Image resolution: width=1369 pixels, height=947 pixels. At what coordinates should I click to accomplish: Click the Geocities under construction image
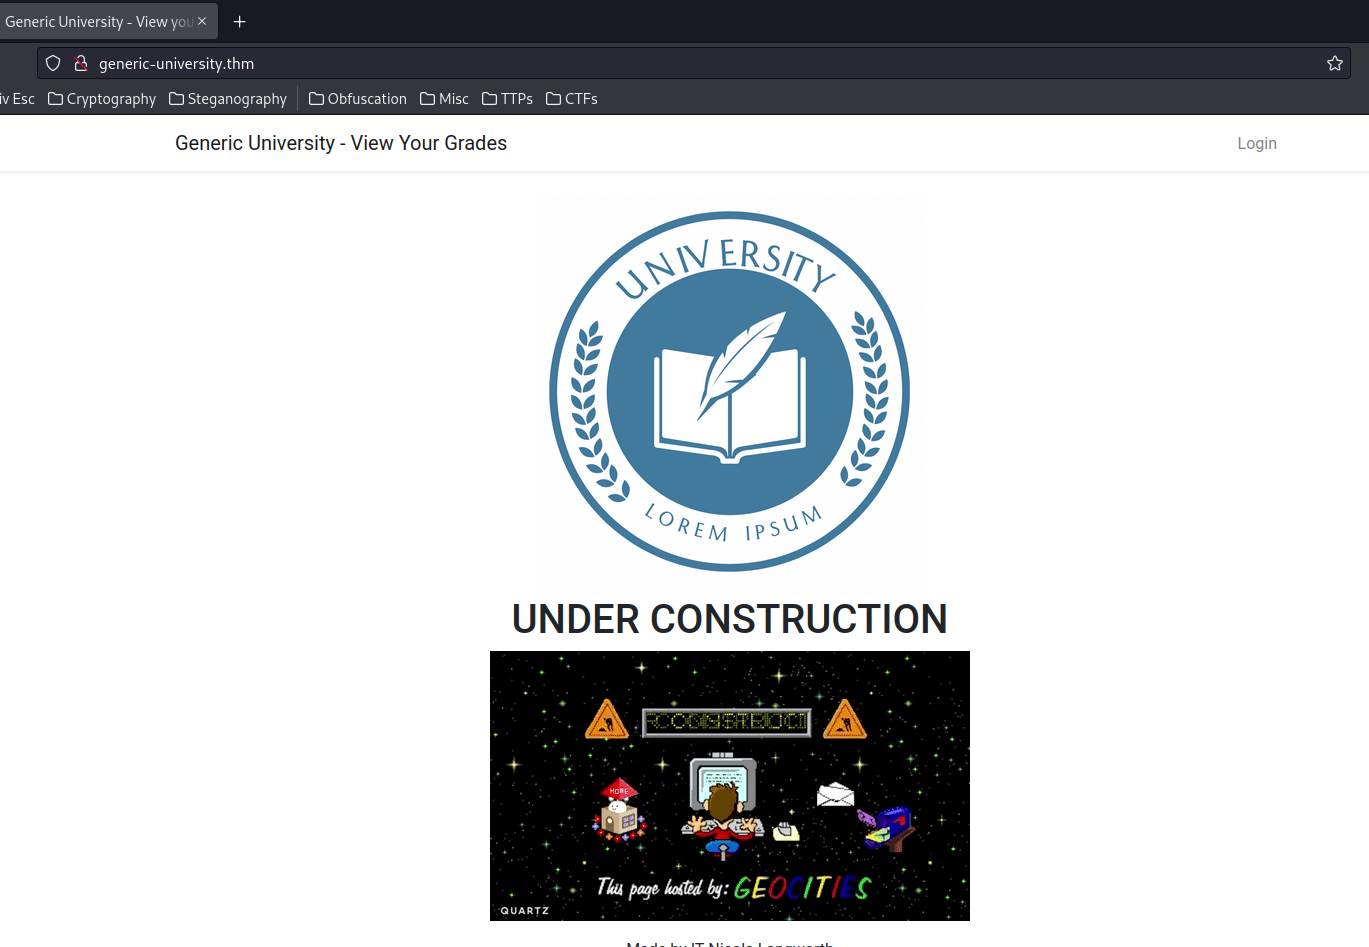coord(730,786)
